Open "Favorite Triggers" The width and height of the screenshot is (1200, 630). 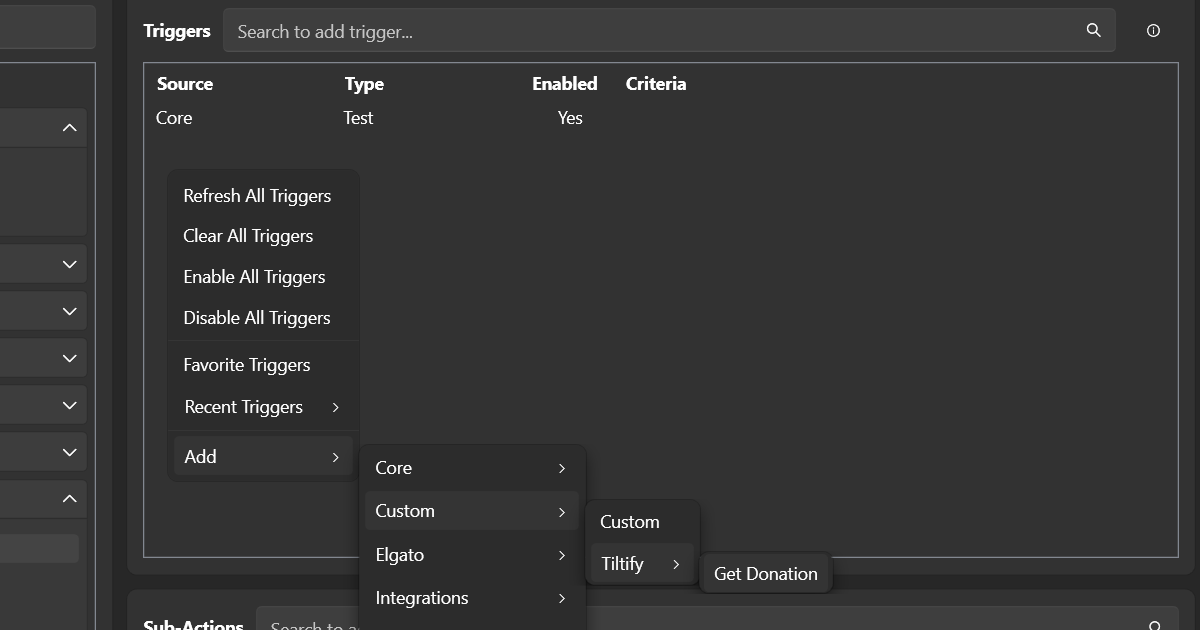pos(246,364)
